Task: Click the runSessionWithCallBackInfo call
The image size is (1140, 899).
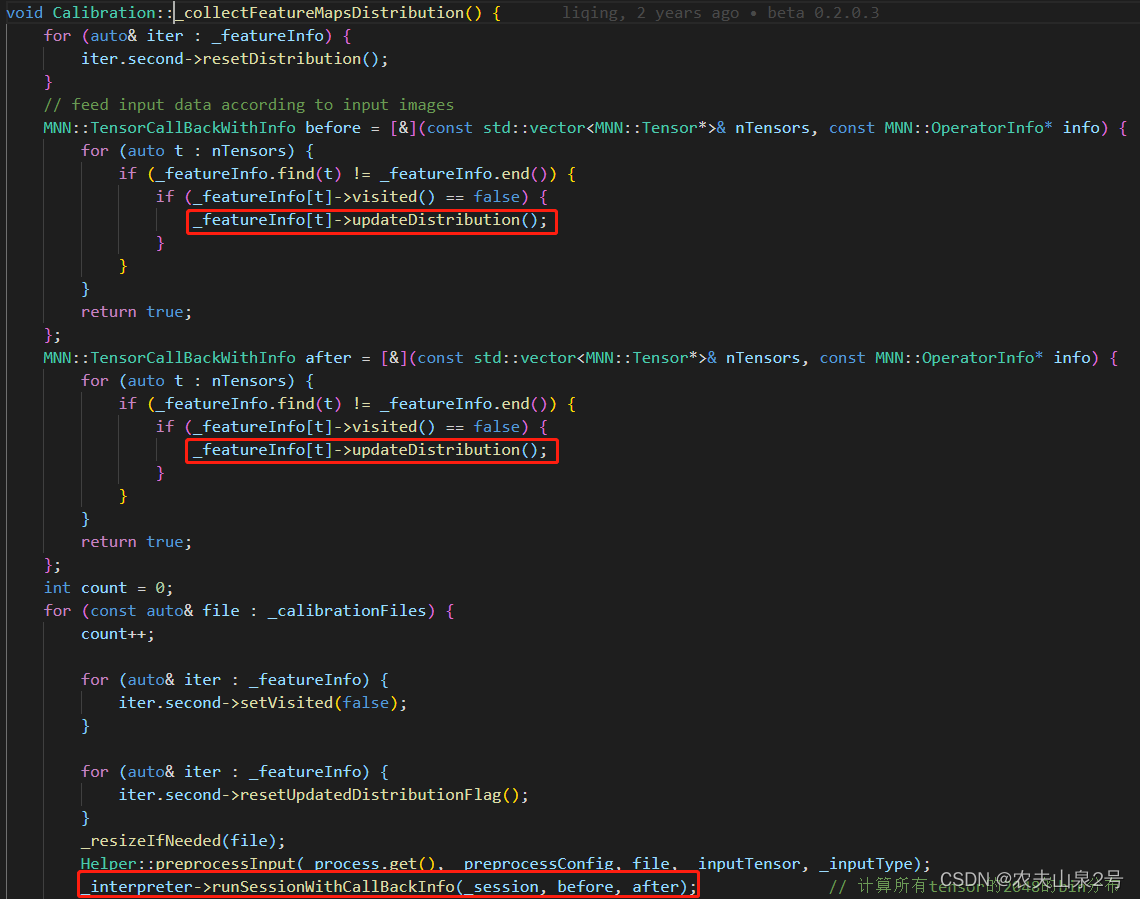Action: pyautogui.click(x=389, y=887)
